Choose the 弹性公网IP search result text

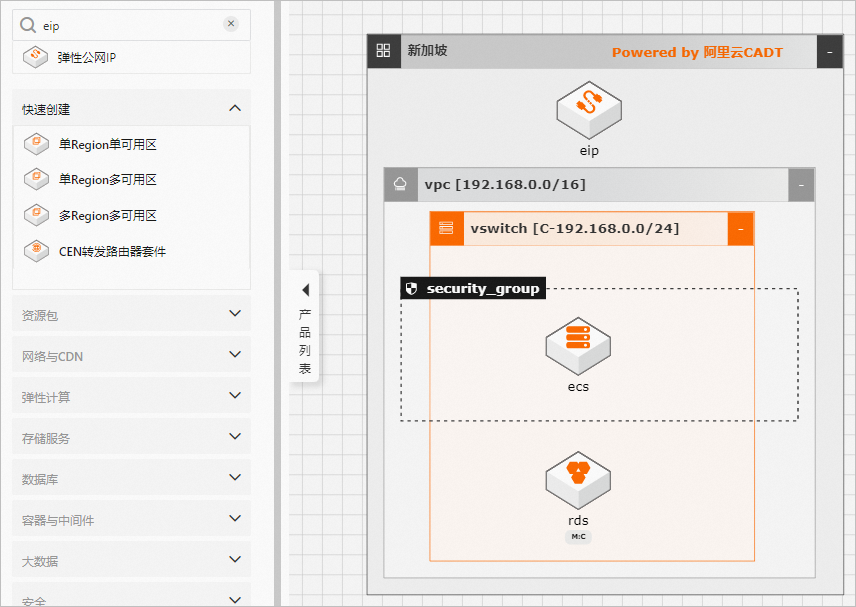click(x=86, y=58)
